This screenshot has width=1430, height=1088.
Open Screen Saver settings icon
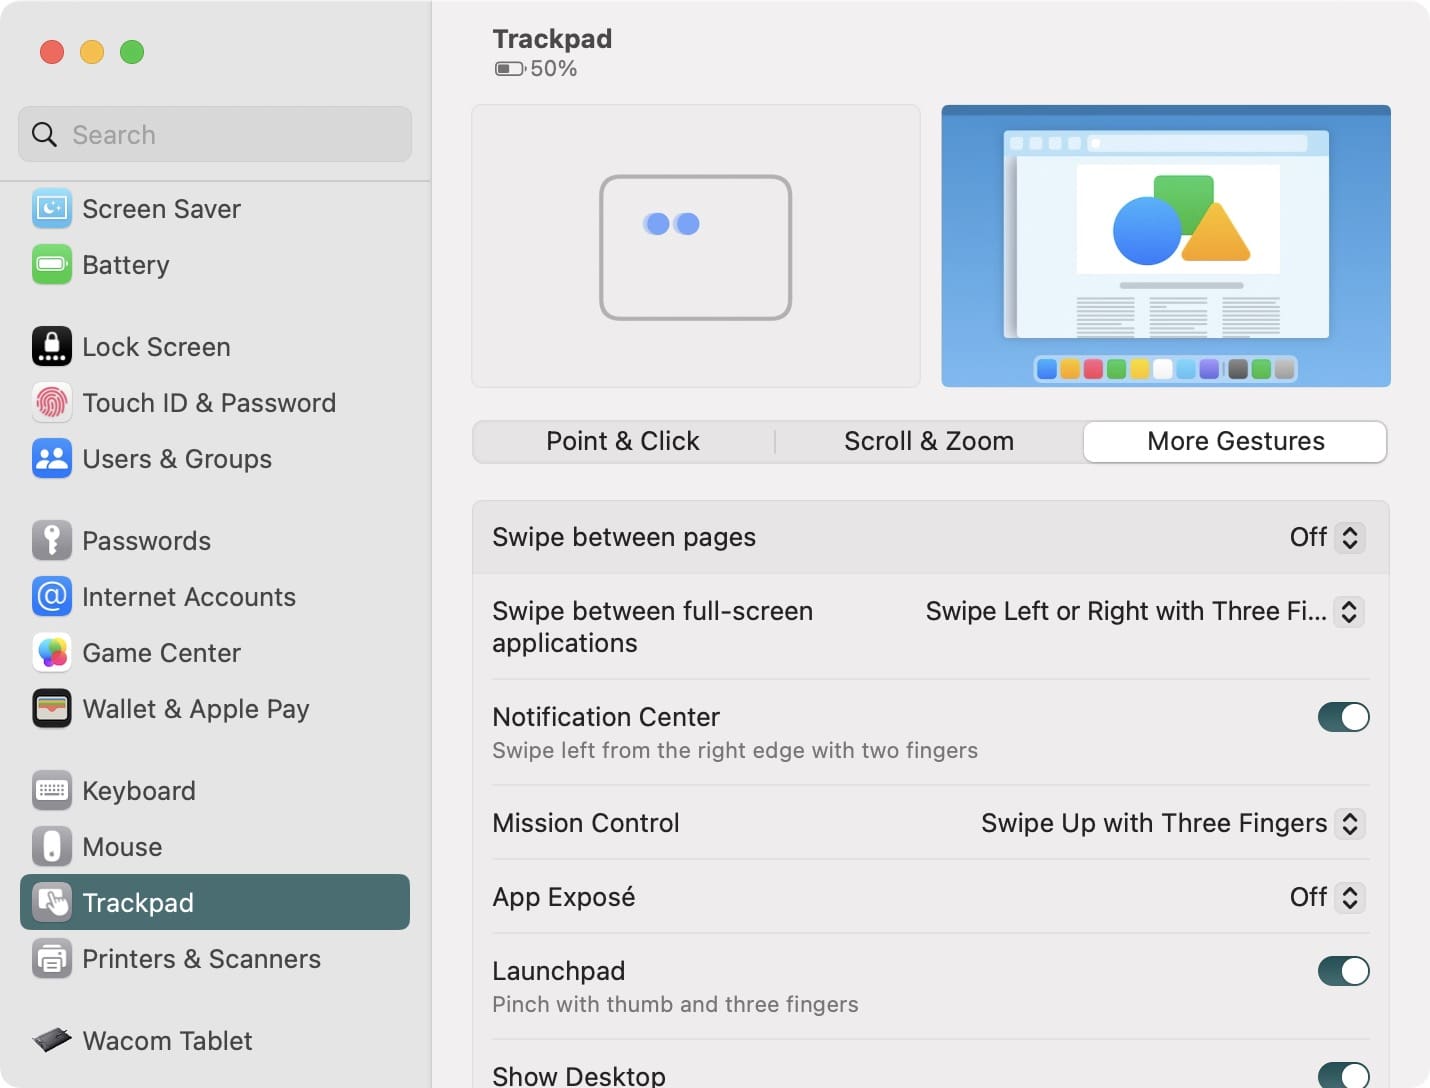tap(52, 208)
